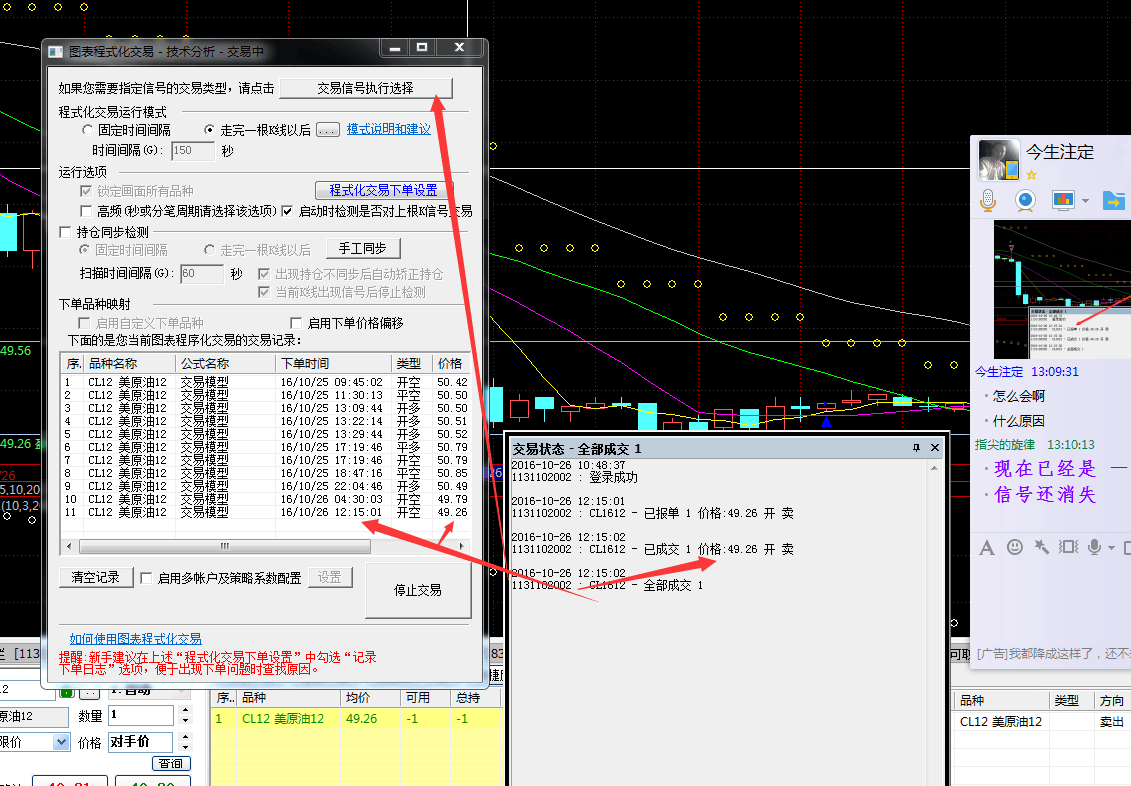Sort trade records by the 公式名称 column header
Image resolution: width=1131 pixels, height=786 pixels.
[x=225, y=363]
